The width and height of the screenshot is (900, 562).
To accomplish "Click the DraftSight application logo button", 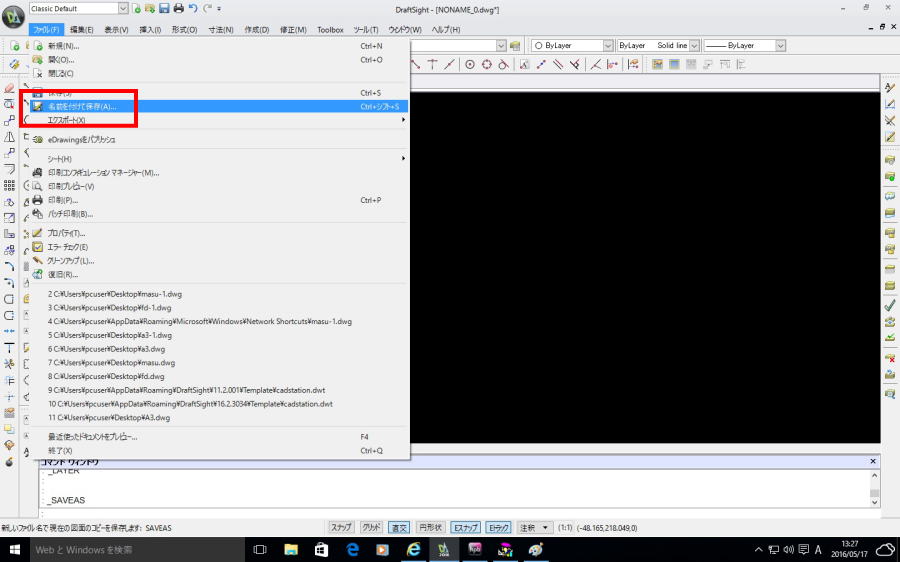I will pos(13,16).
